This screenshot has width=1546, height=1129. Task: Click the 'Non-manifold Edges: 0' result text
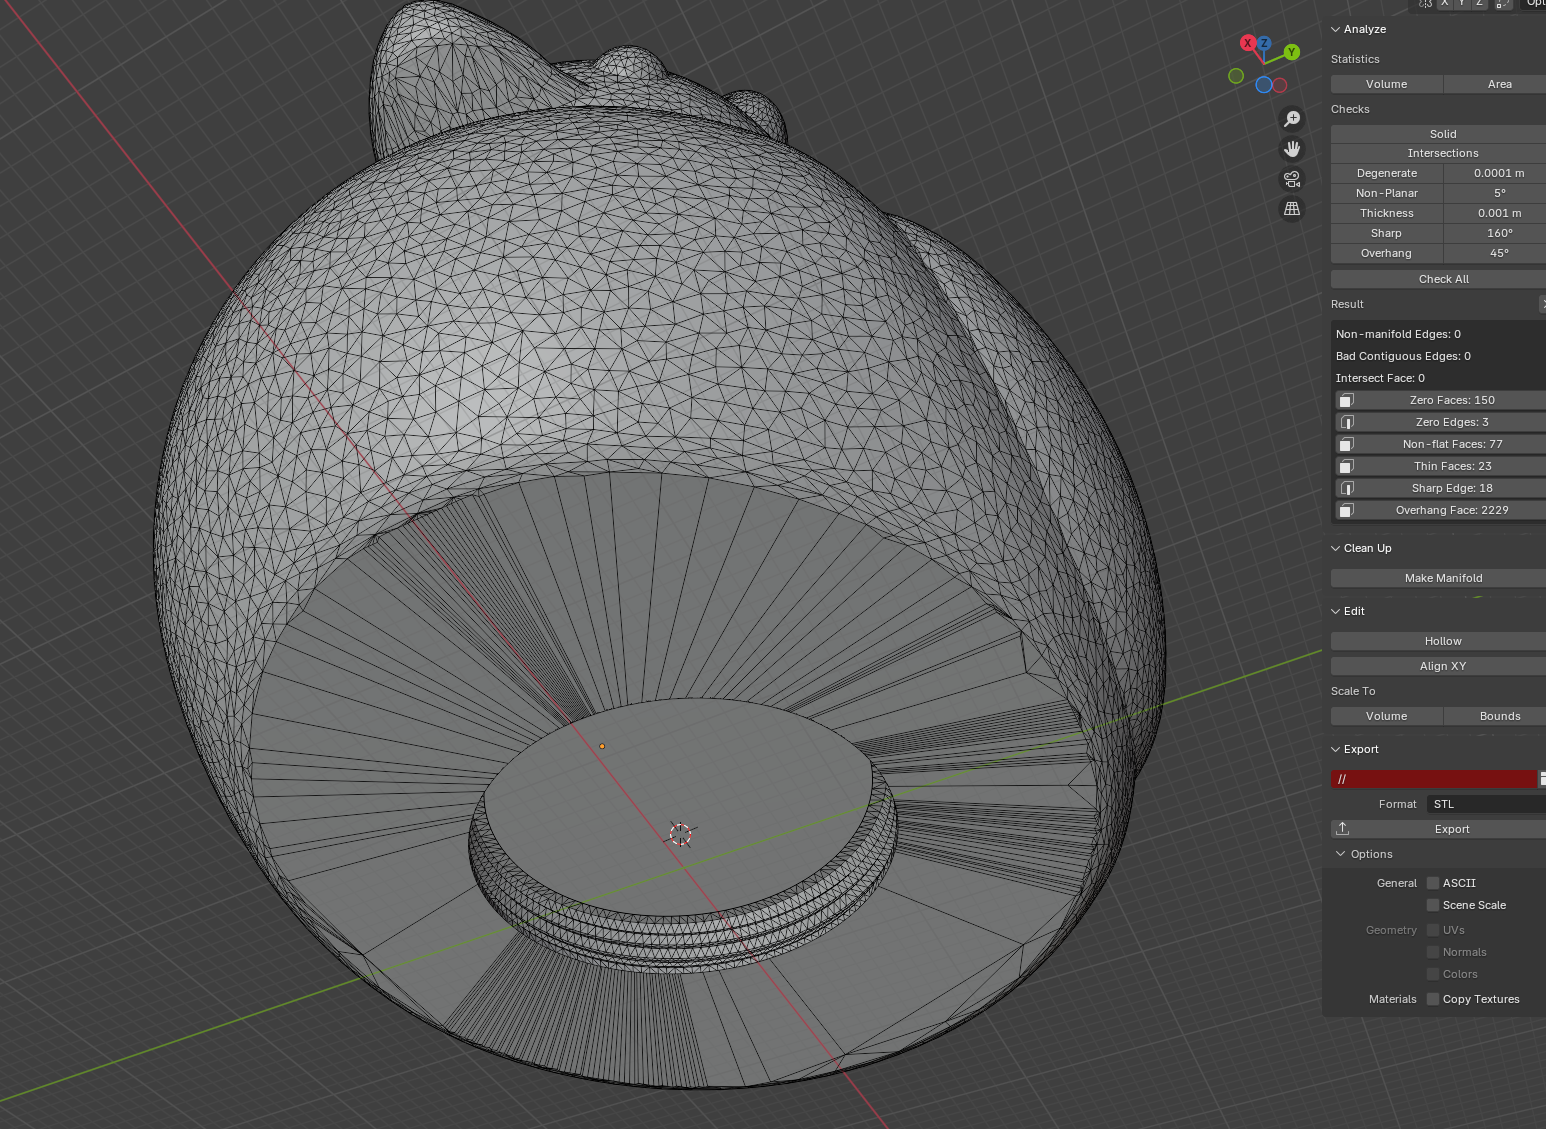coord(1398,334)
